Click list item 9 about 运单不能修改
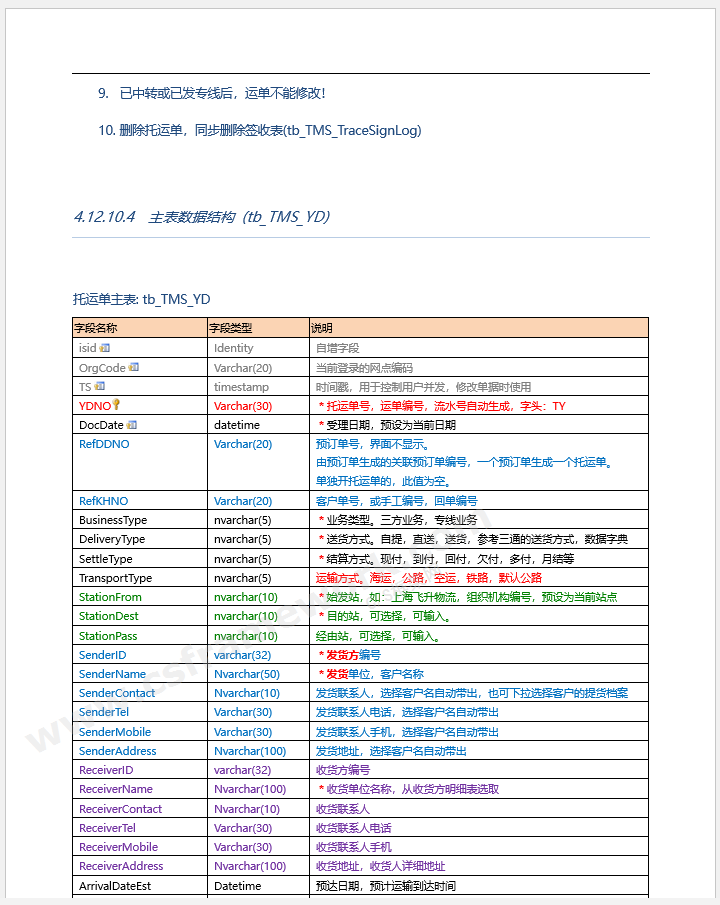Screen dimensions: 720x905 (x=212, y=93)
